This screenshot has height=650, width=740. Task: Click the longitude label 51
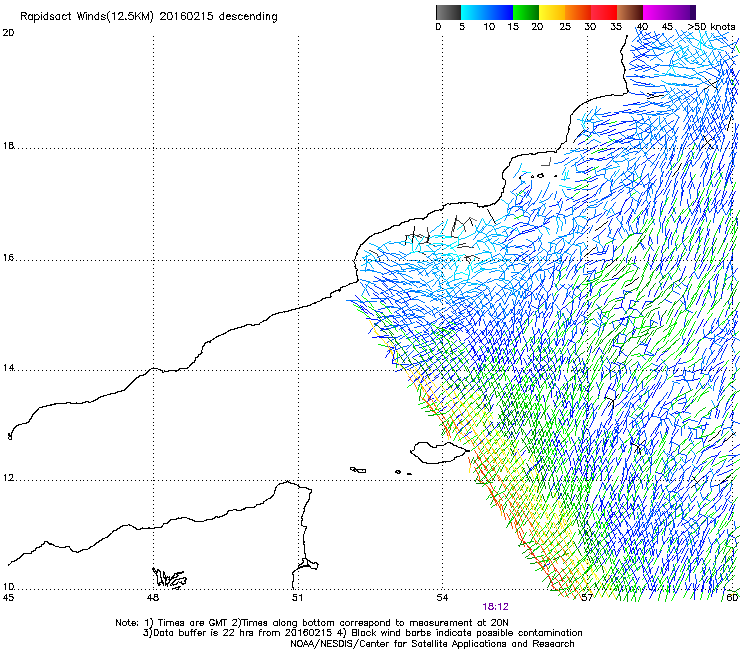[297, 598]
